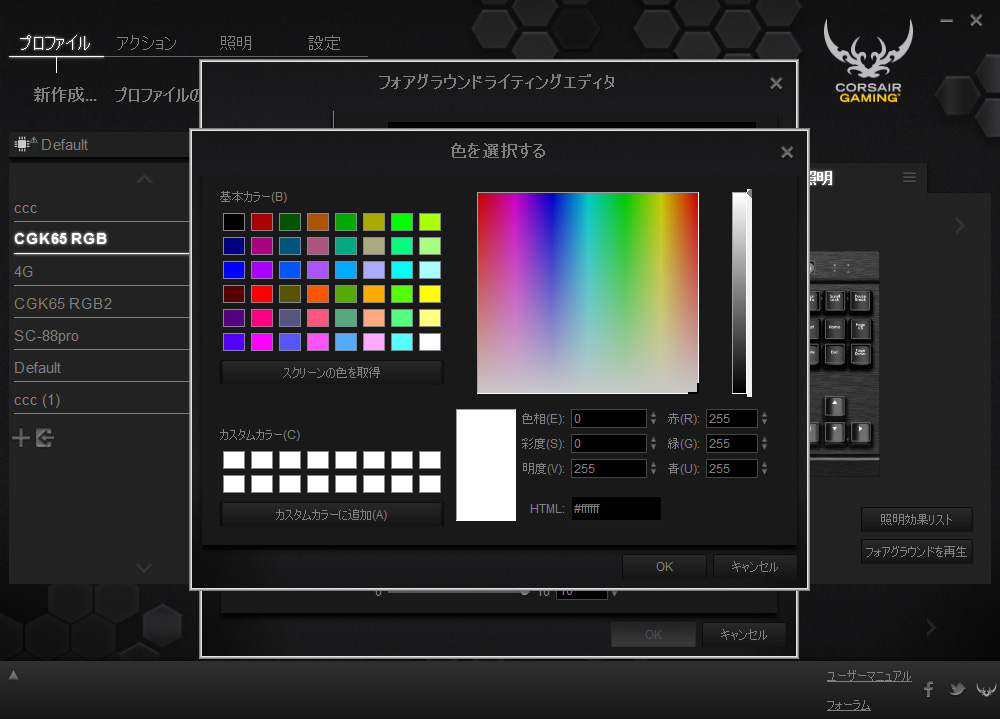Viewport: 1000px width, 719px height.
Task: Select the ccc profile at list top
Action: coord(101,208)
